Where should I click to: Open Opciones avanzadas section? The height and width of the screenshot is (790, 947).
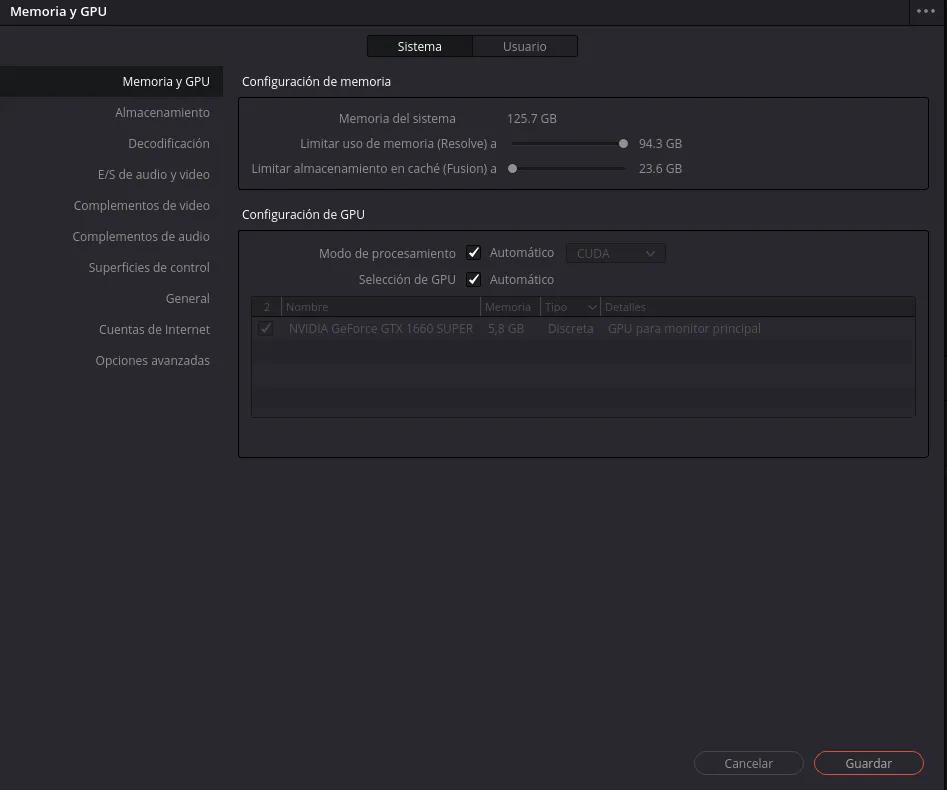pyautogui.click(x=152, y=361)
